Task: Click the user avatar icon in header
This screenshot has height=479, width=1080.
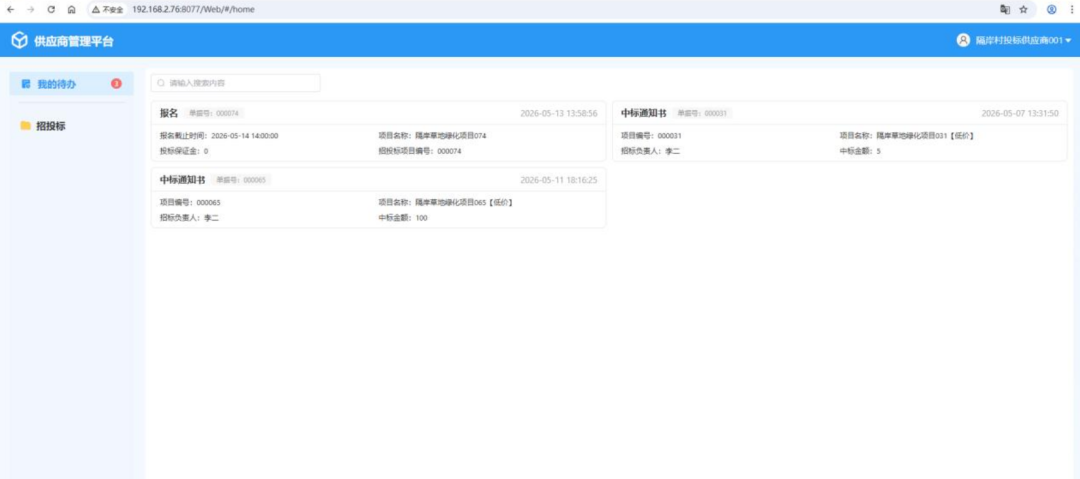Action: pyautogui.click(x=964, y=41)
